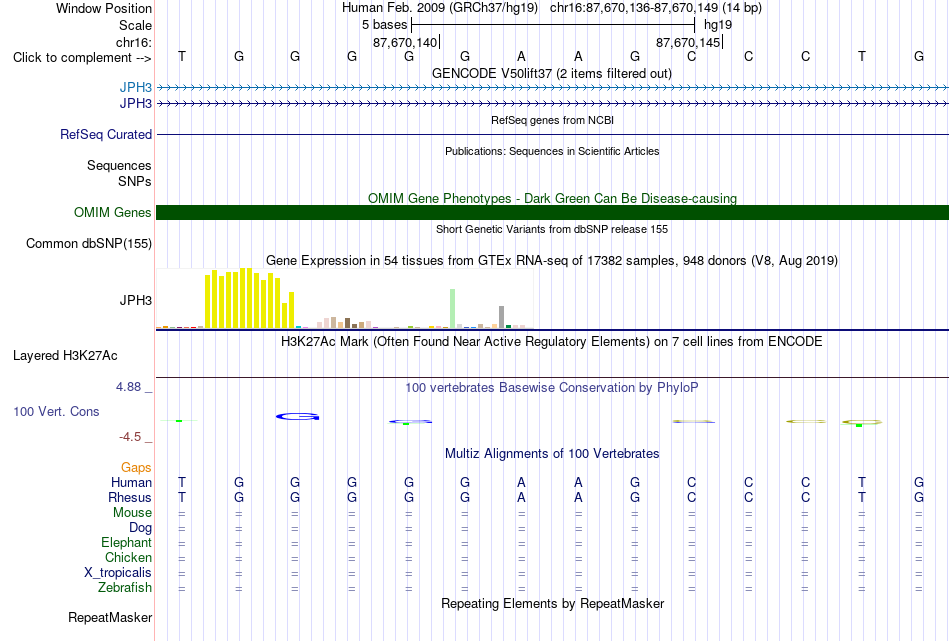Viewport: 950px width, 641px height.
Task: Click the 'Gaps' alignment row label
Action: 136,467
